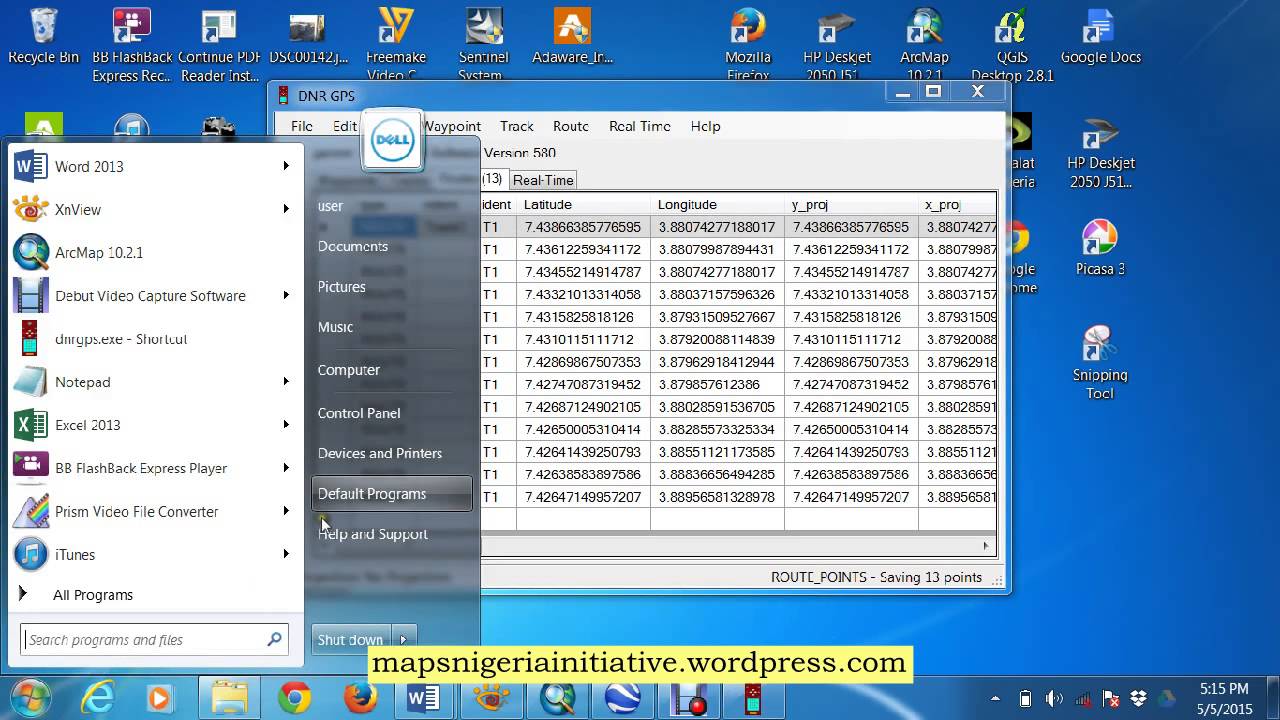Open Debut Video Capture Software entry

155,295
